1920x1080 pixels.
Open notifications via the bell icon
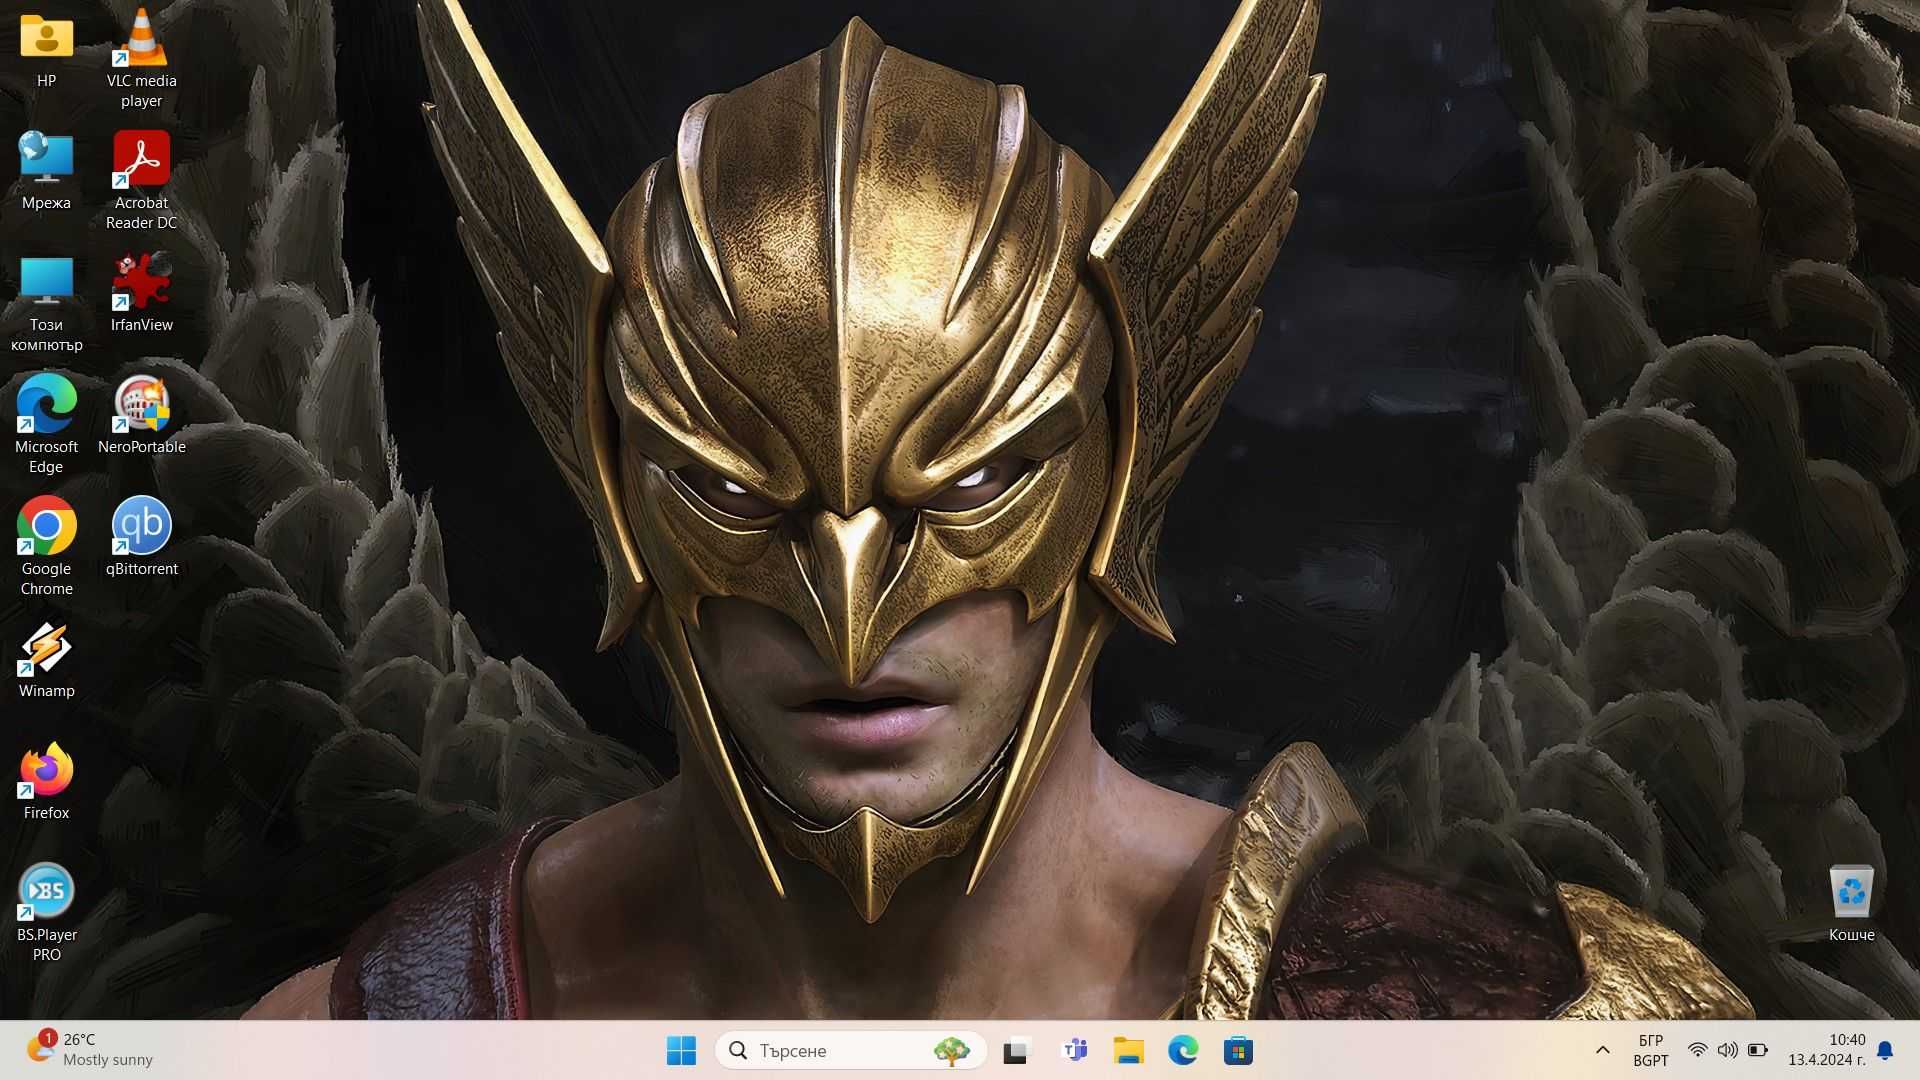(1885, 1050)
